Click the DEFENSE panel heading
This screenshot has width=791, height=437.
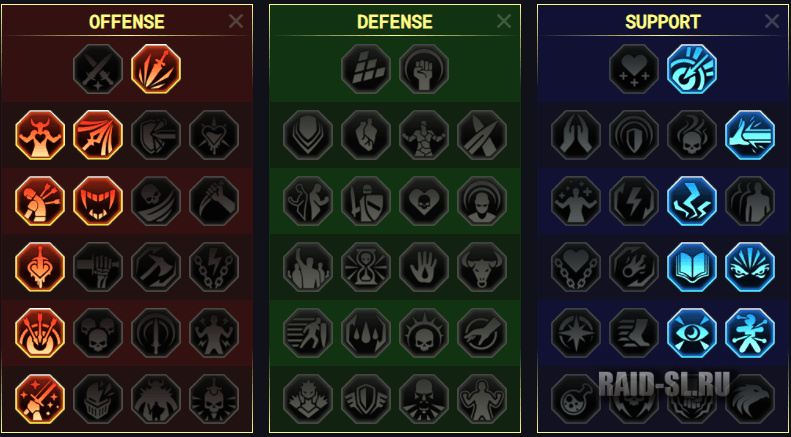(395, 22)
